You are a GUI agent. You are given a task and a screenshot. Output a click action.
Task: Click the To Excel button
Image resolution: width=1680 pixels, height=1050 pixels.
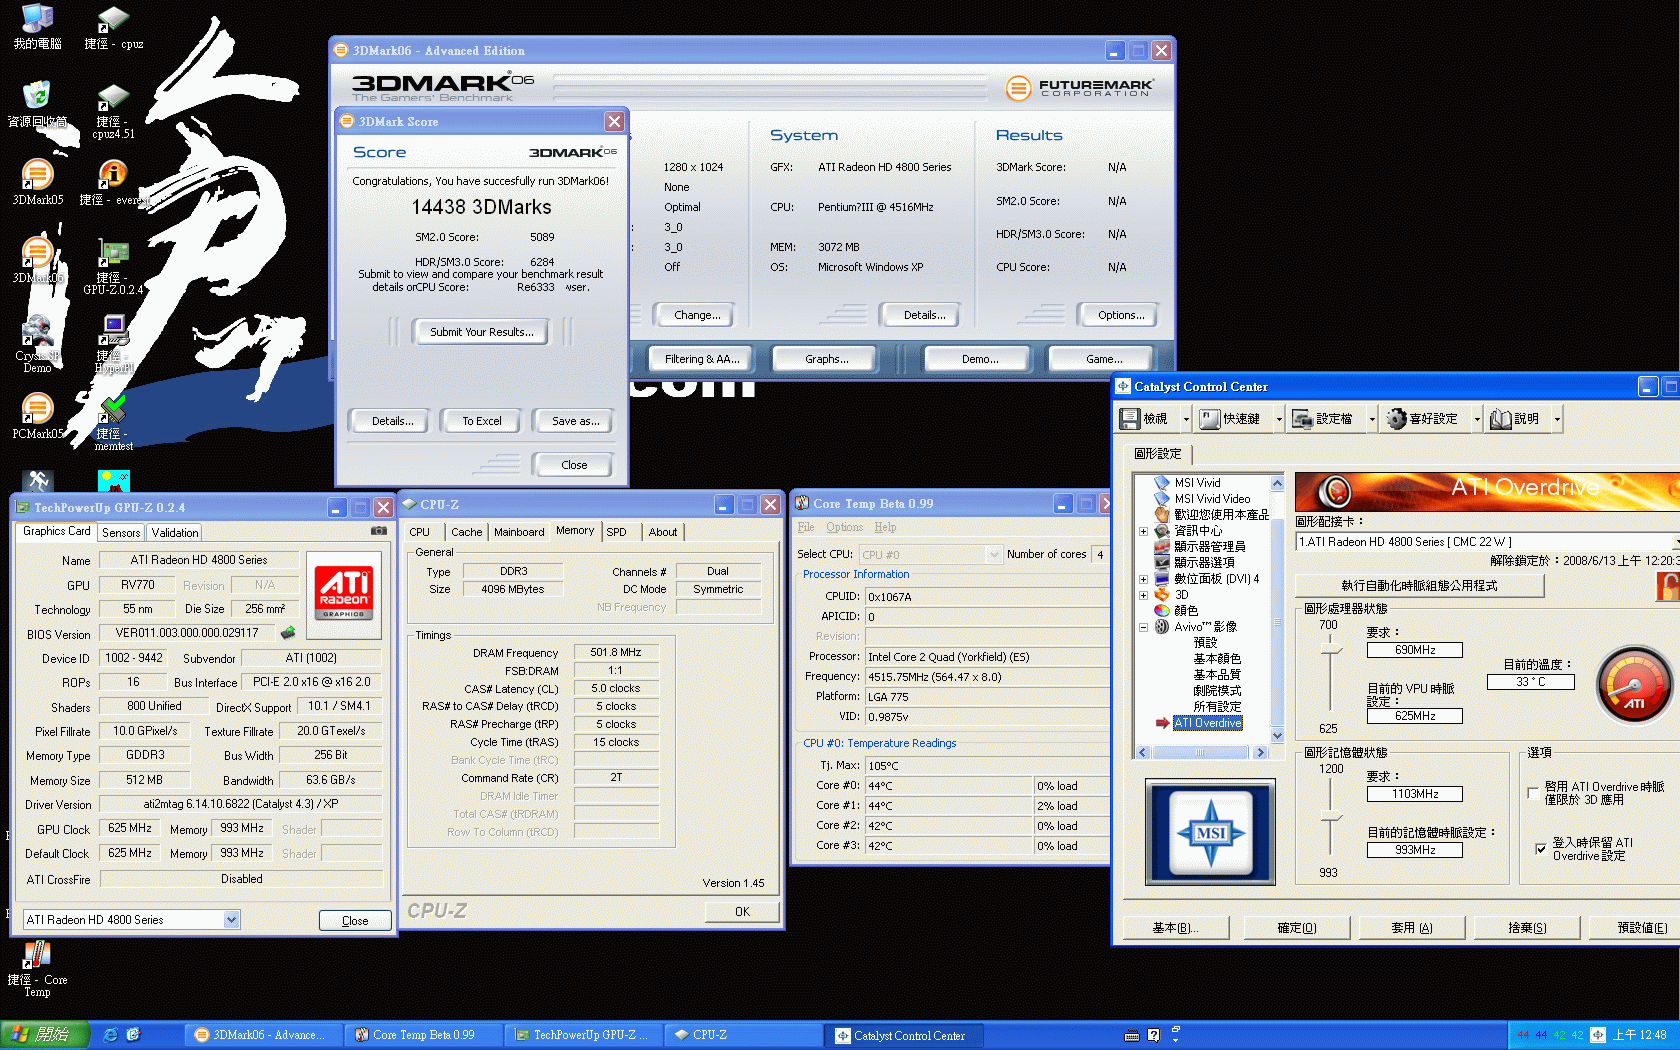click(x=481, y=421)
